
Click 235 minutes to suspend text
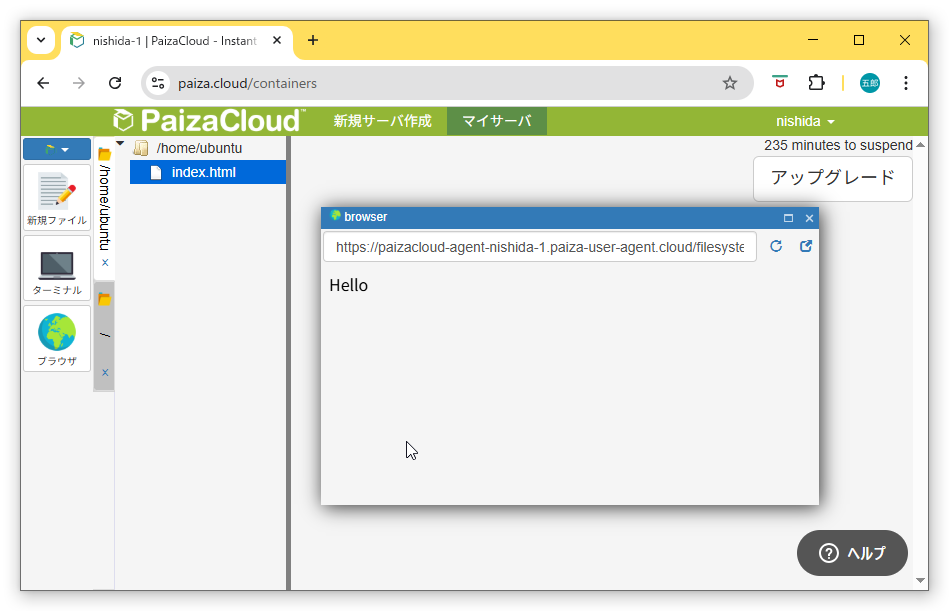[x=838, y=145]
